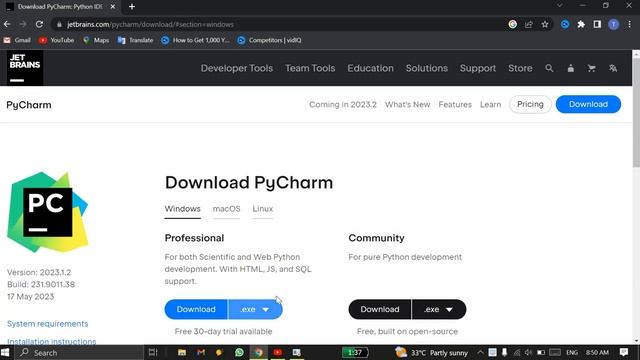
Task: Download PyCharm Professional
Action: (x=196, y=309)
